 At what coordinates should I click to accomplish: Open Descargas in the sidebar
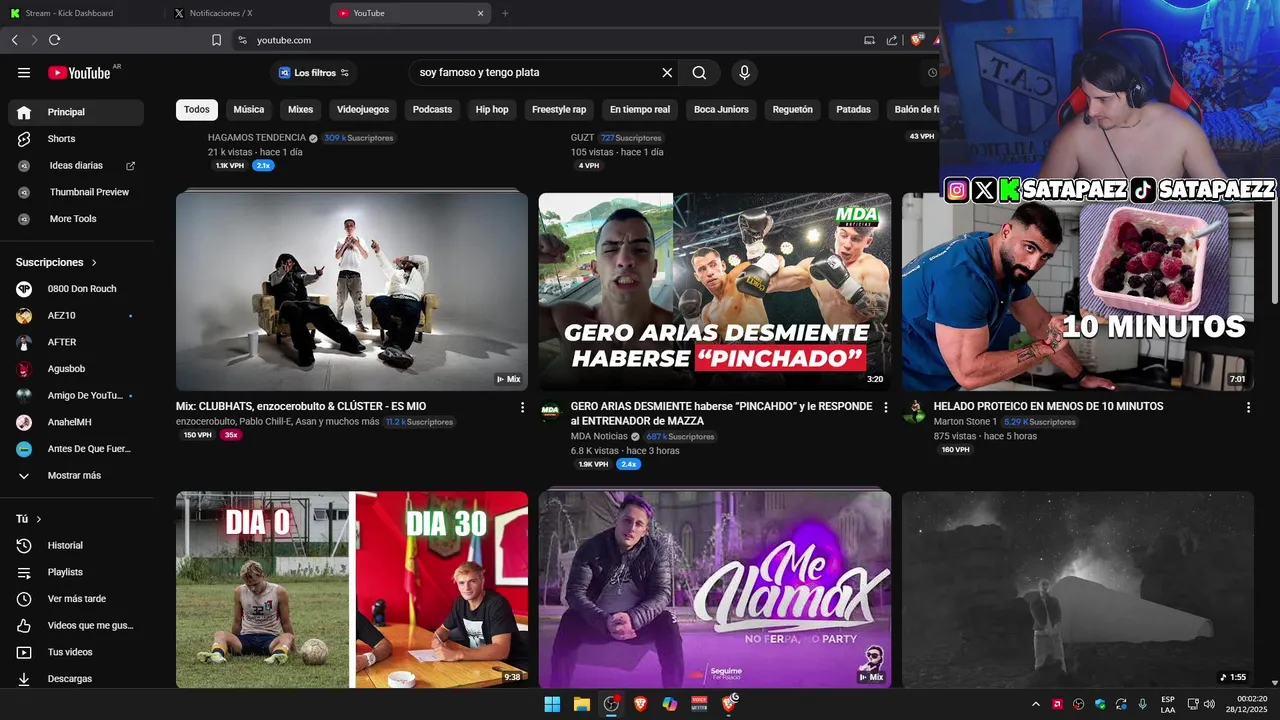pos(76,679)
